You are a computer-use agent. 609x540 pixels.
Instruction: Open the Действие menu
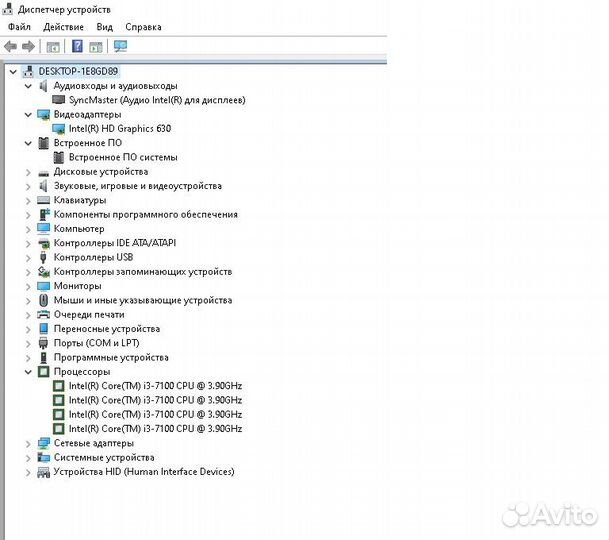[63, 27]
